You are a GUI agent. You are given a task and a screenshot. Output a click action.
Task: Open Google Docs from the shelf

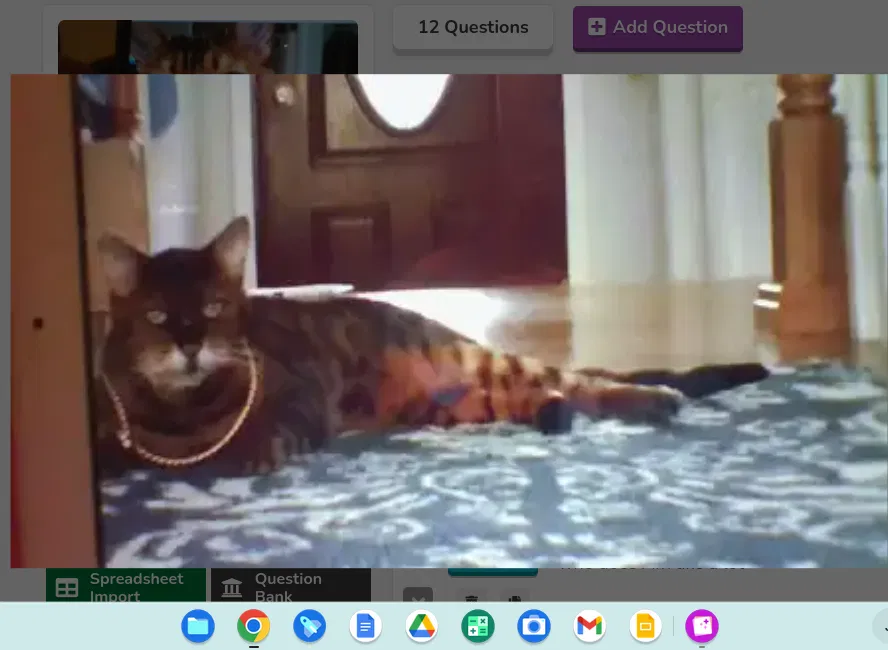[365, 626]
